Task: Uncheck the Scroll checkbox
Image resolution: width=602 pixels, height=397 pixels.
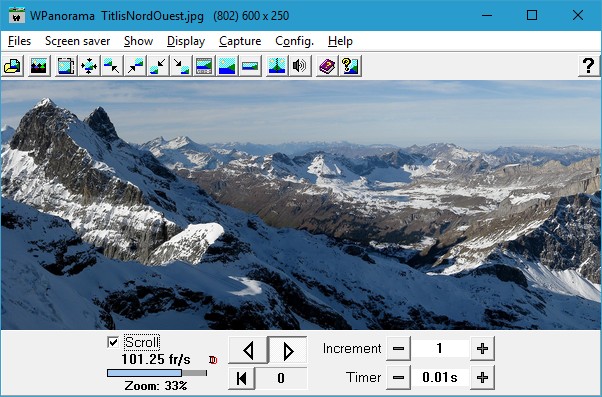Action: [113, 342]
